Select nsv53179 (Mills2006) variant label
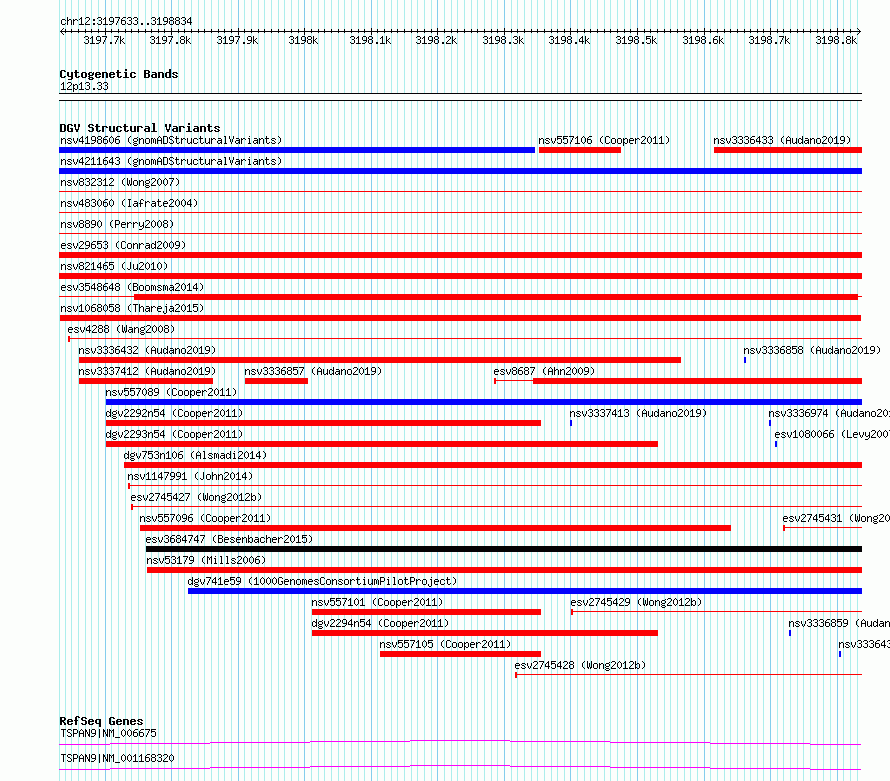Screen dimensions: 890x781 click(x=206, y=560)
